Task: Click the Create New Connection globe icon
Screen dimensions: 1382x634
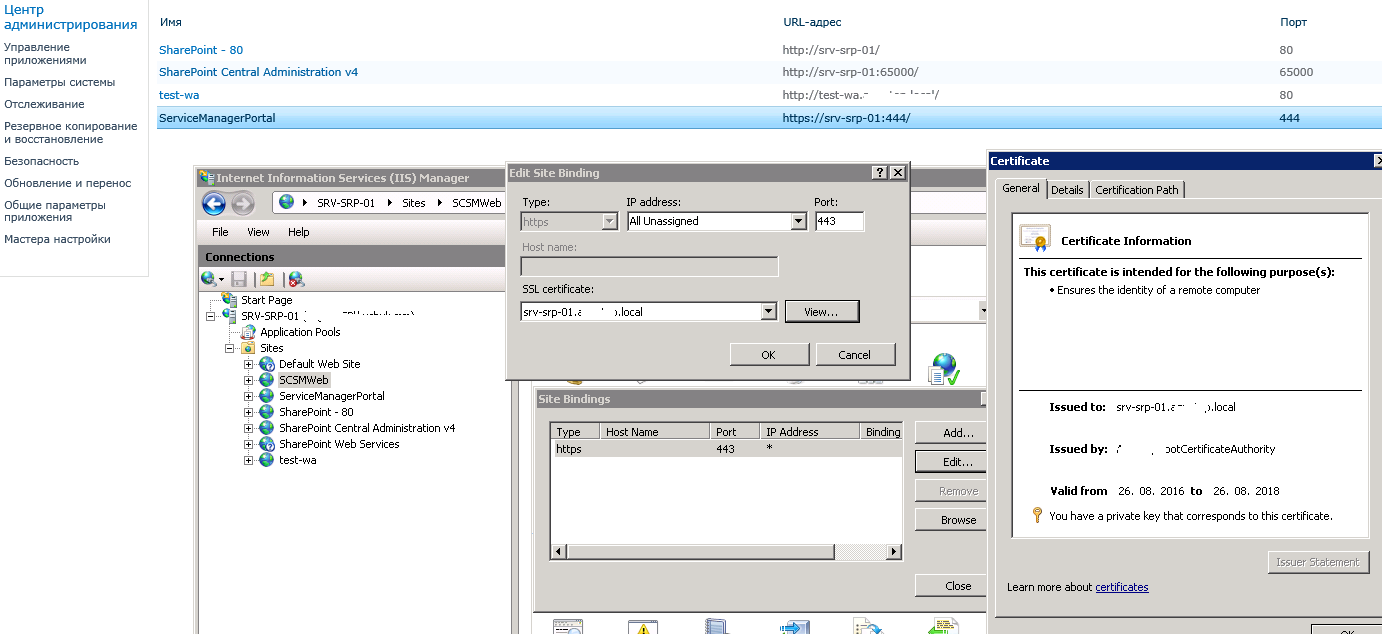Action: [209, 280]
